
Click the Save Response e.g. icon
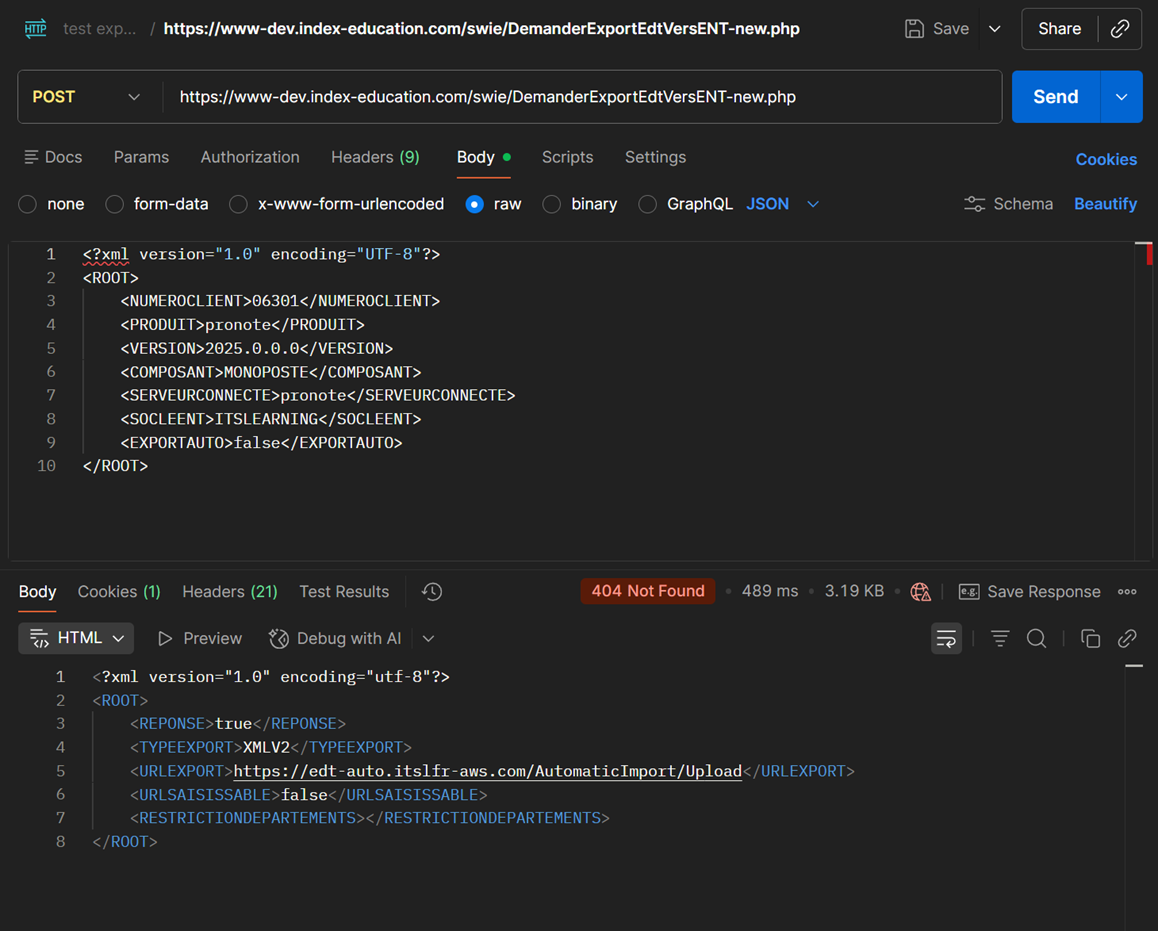click(x=969, y=591)
